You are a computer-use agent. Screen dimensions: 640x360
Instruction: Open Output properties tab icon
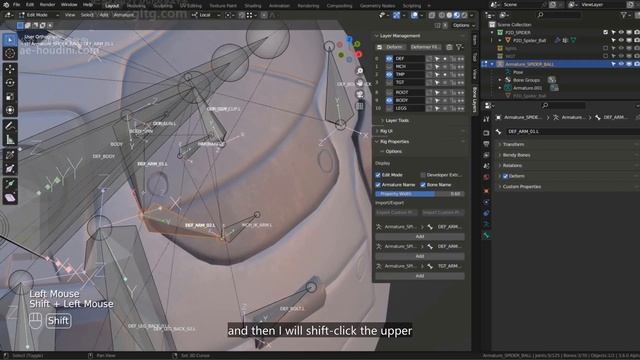(x=486, y=144)
